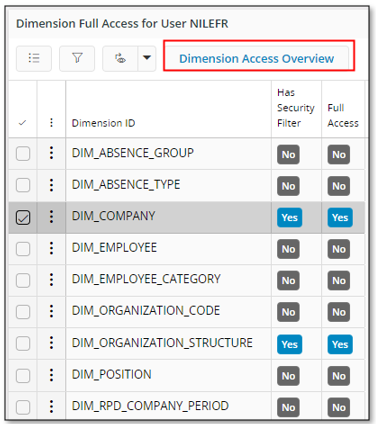The width and height of the screenshot is (376, 424).
Task: Open the list view icon in toolbar
Action: [x=34, y=59]
